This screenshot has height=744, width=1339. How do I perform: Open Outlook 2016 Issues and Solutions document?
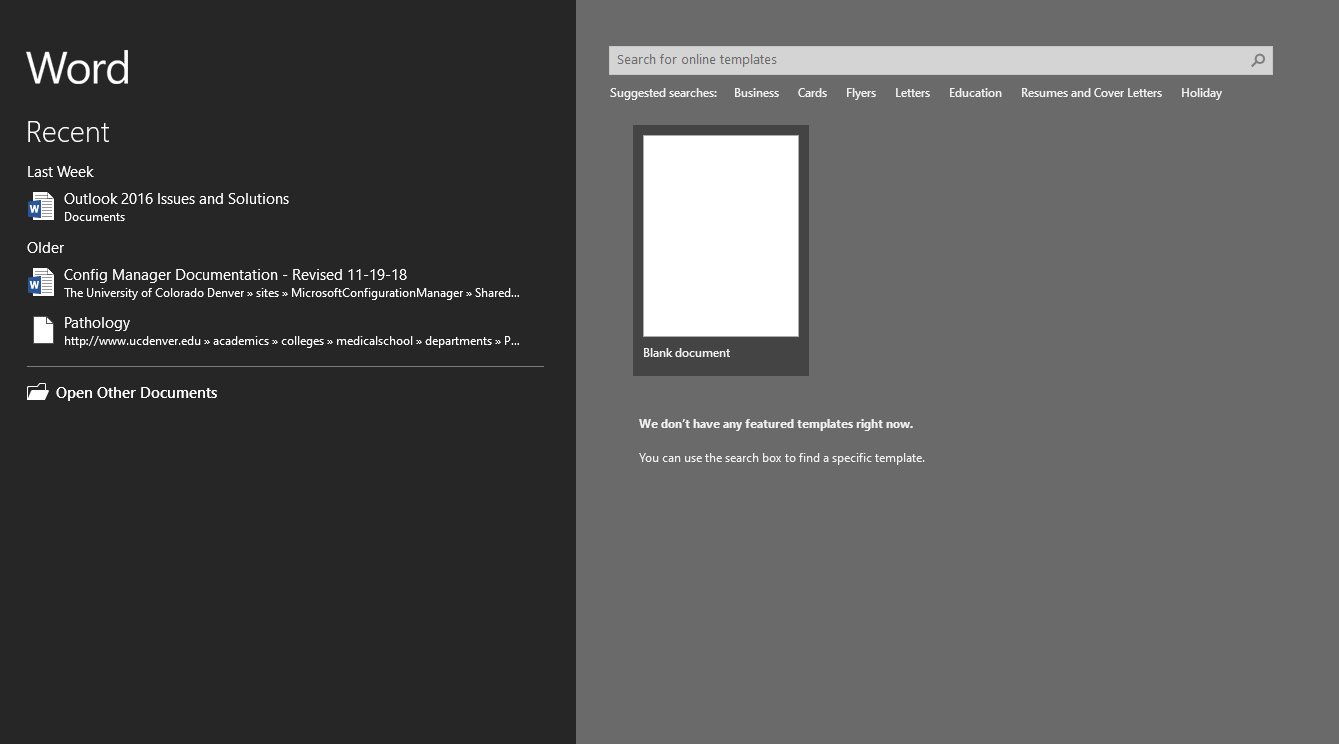[x=176, y=199]
